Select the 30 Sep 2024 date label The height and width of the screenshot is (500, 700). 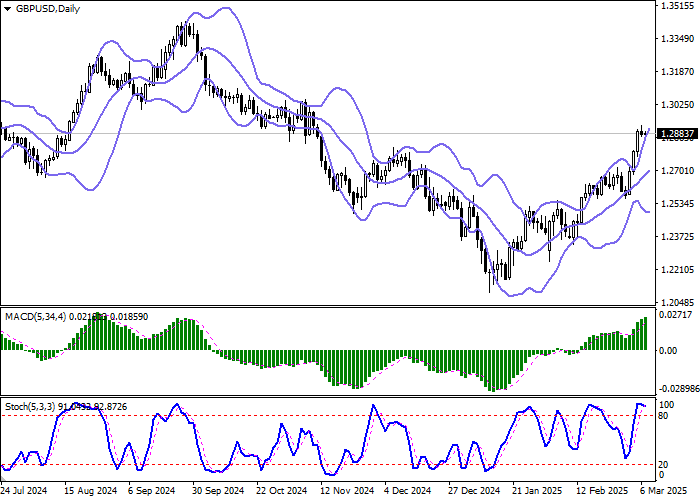(x=220, y=492)
